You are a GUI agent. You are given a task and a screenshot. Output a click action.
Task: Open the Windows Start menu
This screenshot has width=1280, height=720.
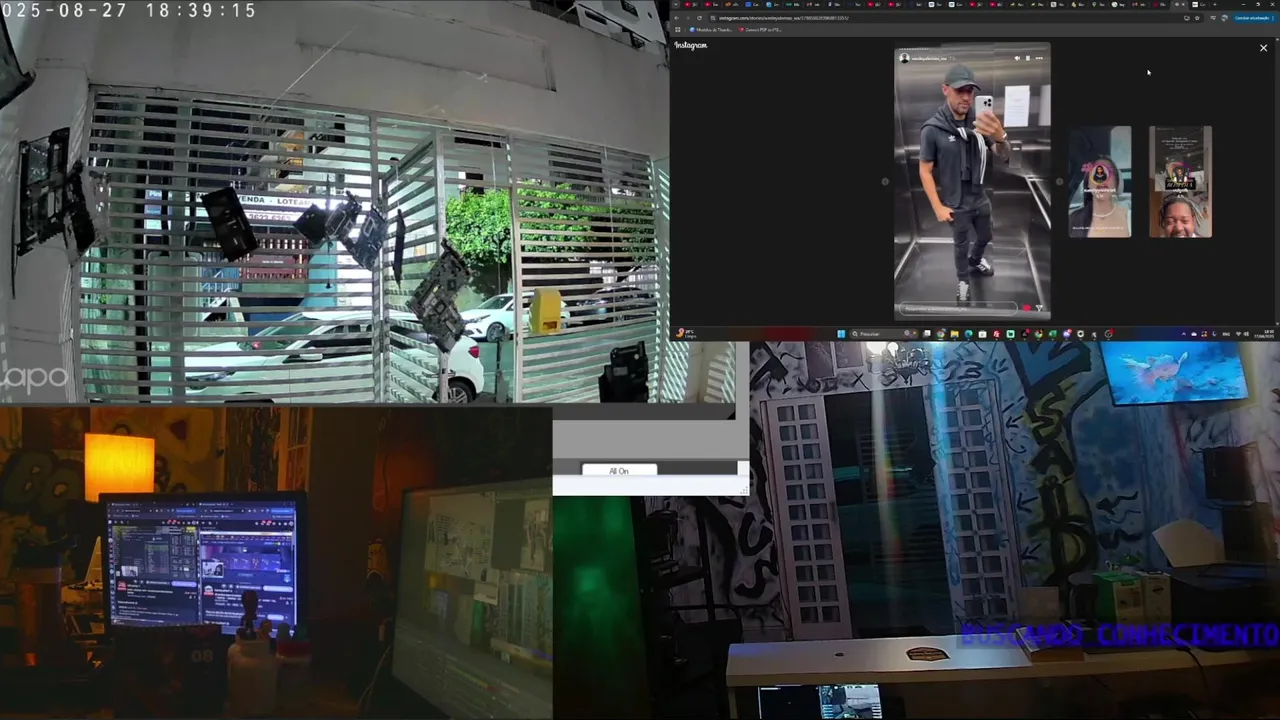tap(841, 334)
